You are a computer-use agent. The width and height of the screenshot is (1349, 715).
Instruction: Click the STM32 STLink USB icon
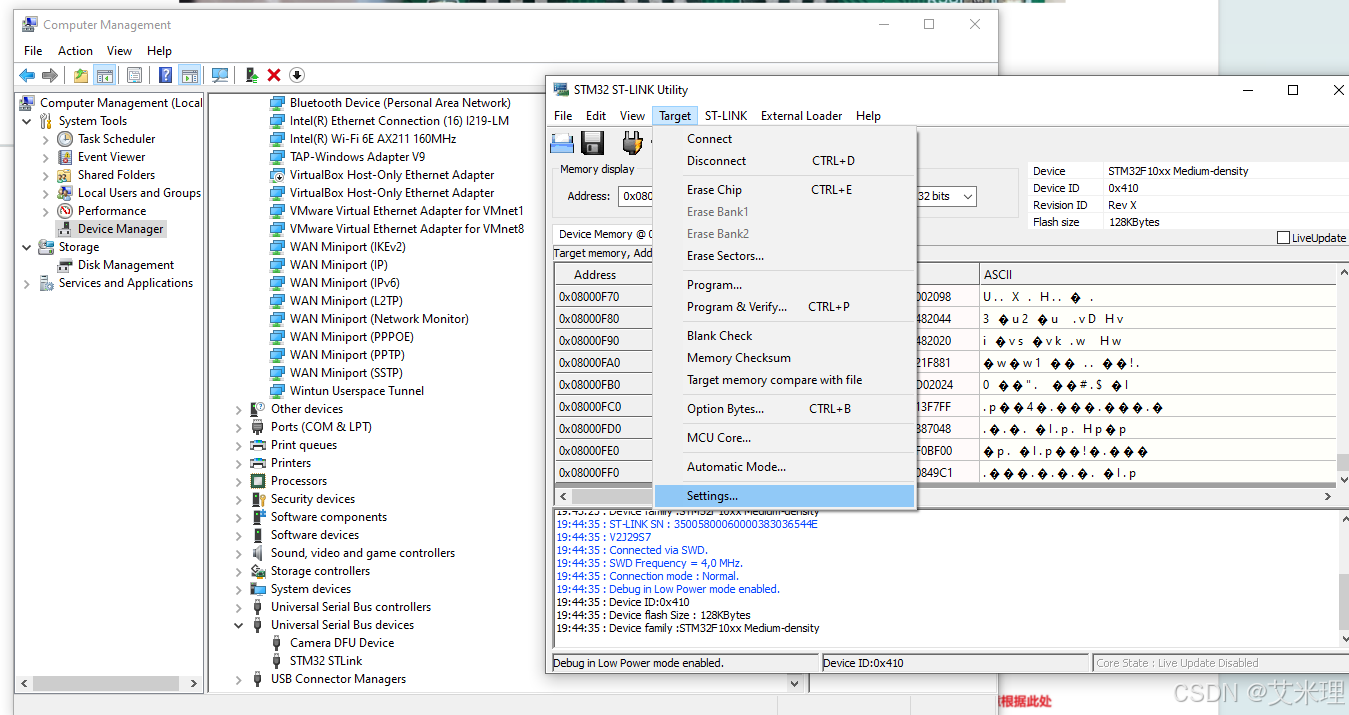pos(277,661)
